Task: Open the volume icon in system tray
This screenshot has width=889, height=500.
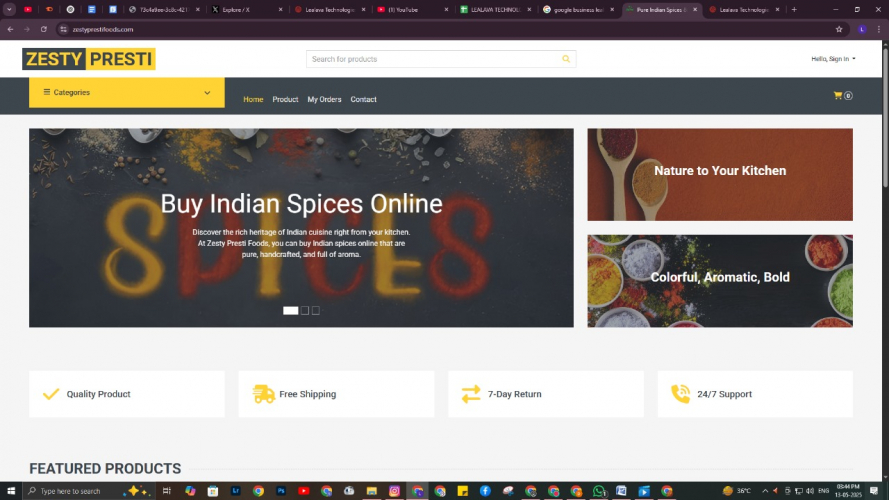Action: pos(810,491)
